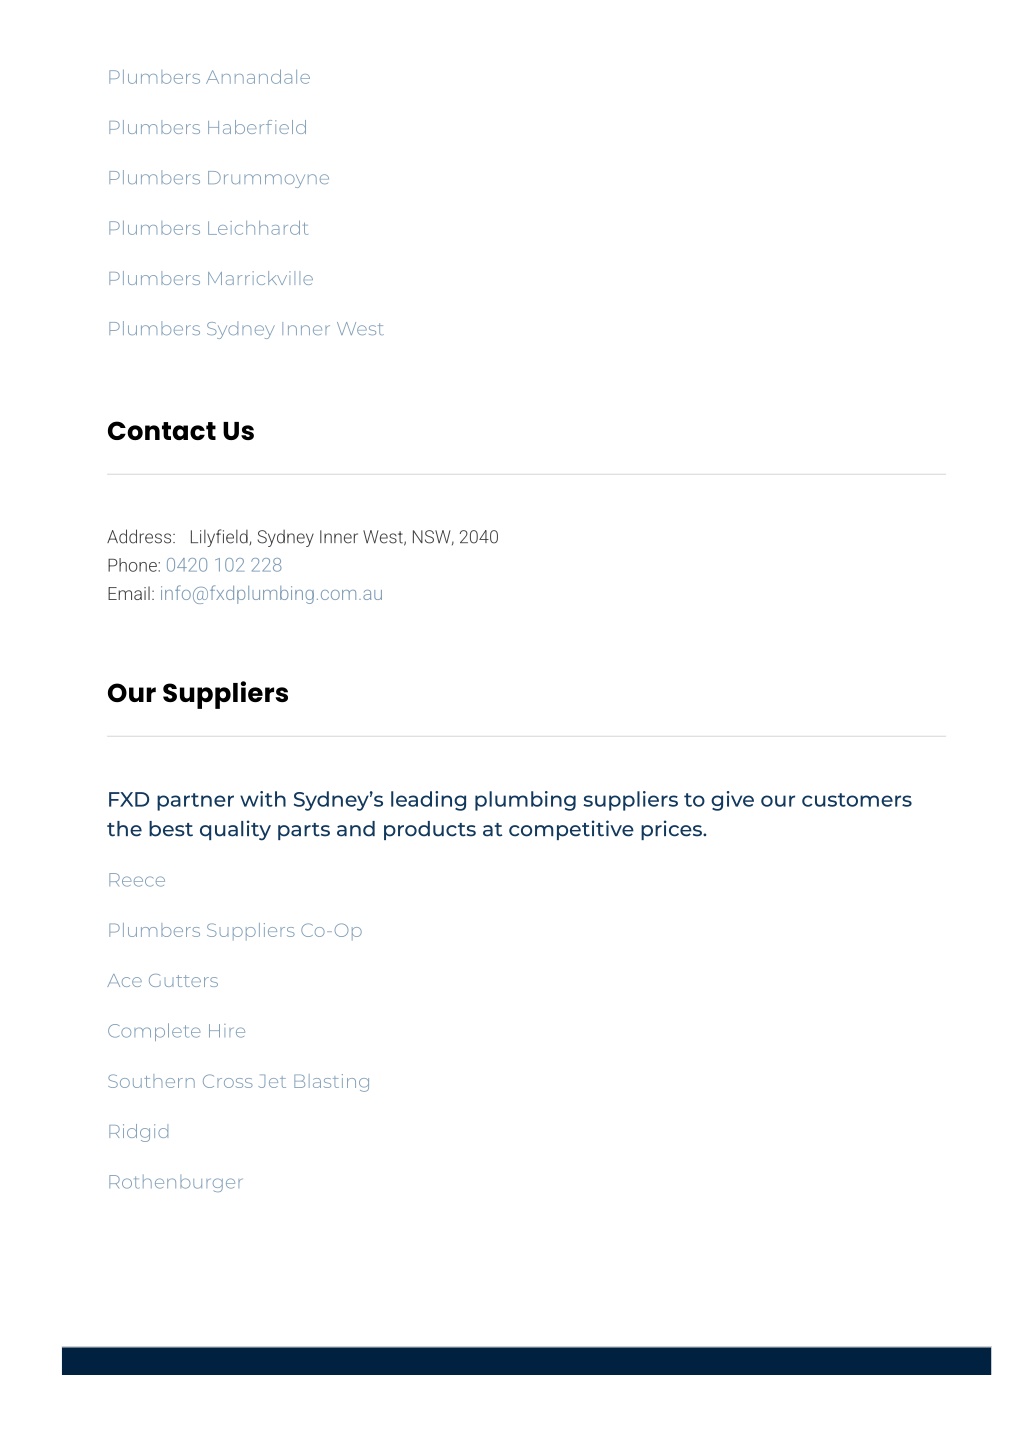Image resolution: width=1024 pixels, height=1449 pixels.
Task: Visit the Ridgid supplier link
Action: click(x=138, y=1132)
